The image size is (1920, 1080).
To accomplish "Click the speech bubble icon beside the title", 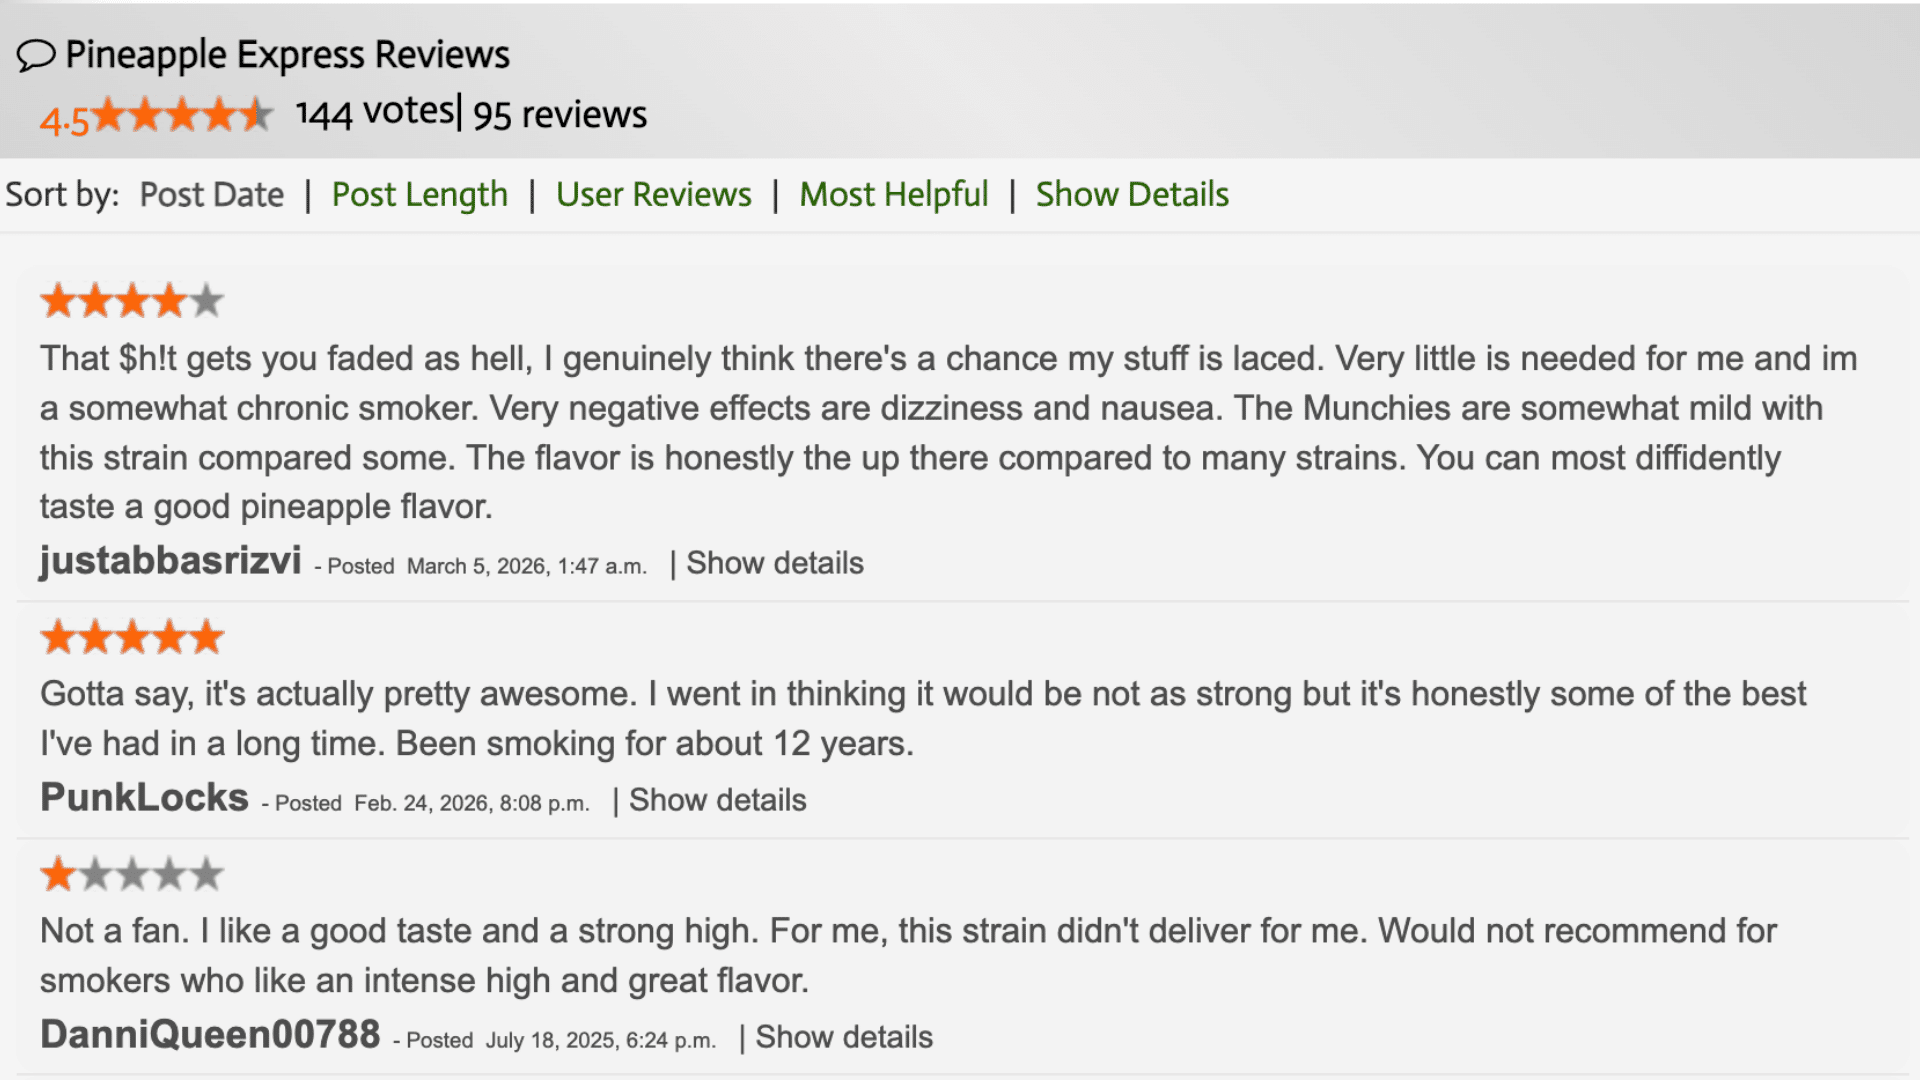I will [34, 55].
